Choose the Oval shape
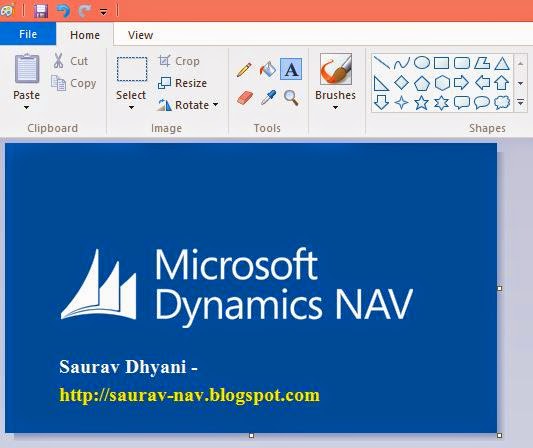 (422, 63)
